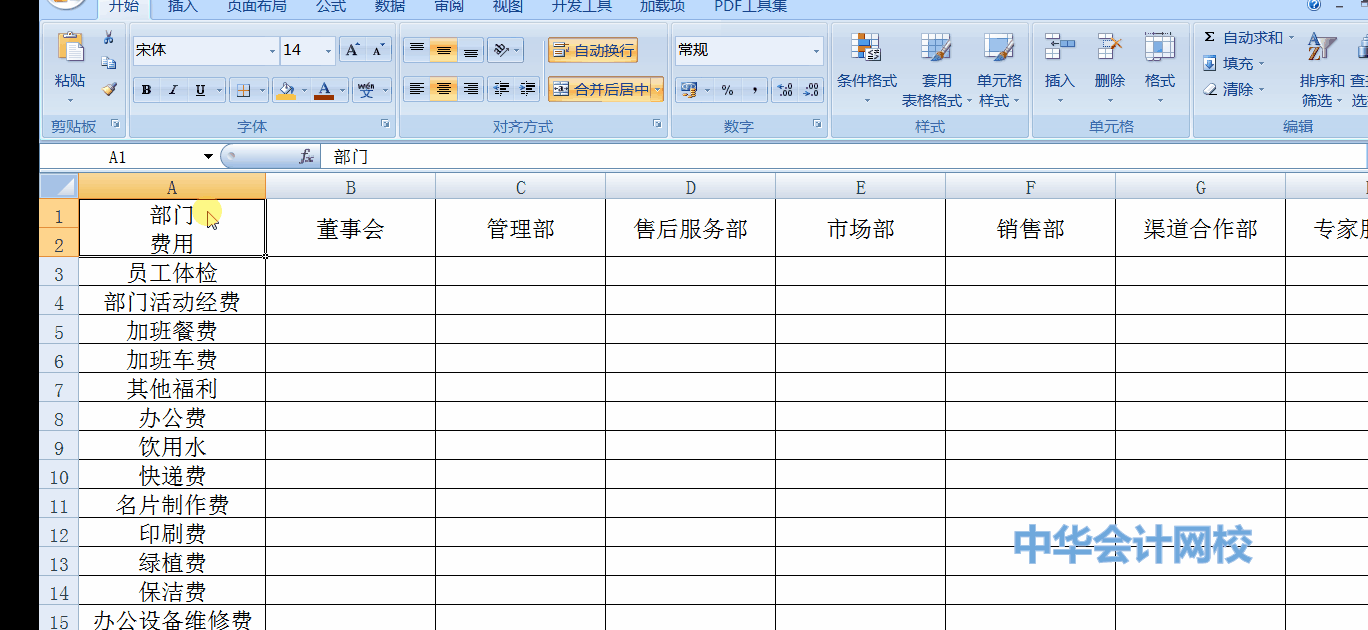Open the number format dropdown (常规)
The height and width of the screenshot is (630, 1368).
pos(816,51)
